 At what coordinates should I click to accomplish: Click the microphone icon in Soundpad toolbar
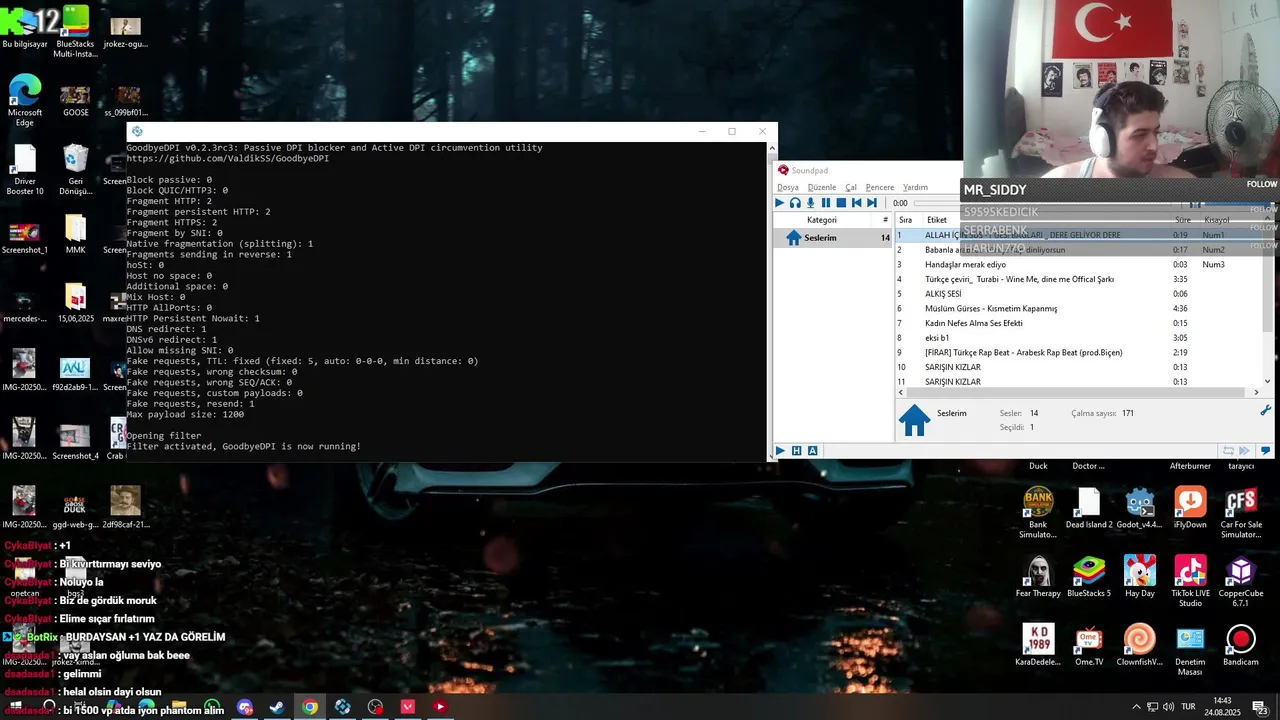[x=810, y=203]
